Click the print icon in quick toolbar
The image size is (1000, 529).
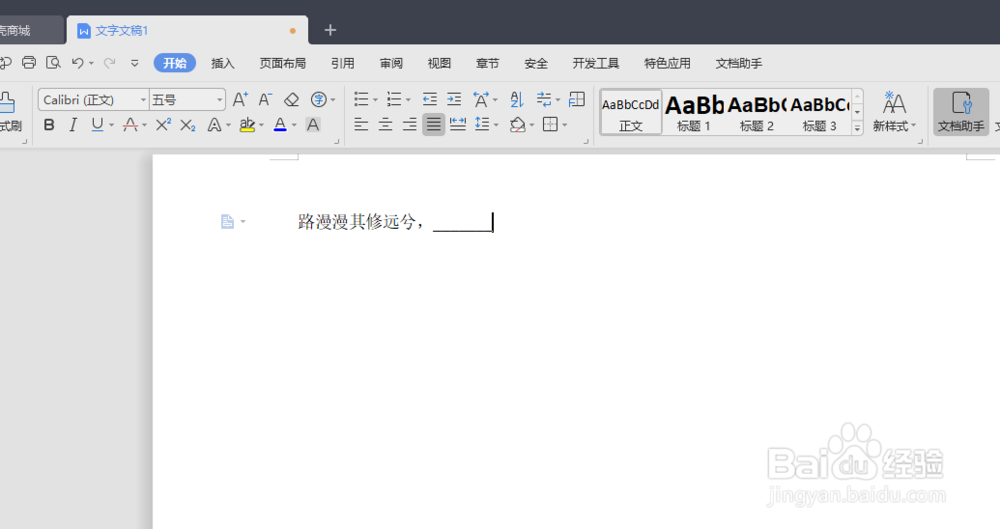pyautogui.click(x=29, y=63)
